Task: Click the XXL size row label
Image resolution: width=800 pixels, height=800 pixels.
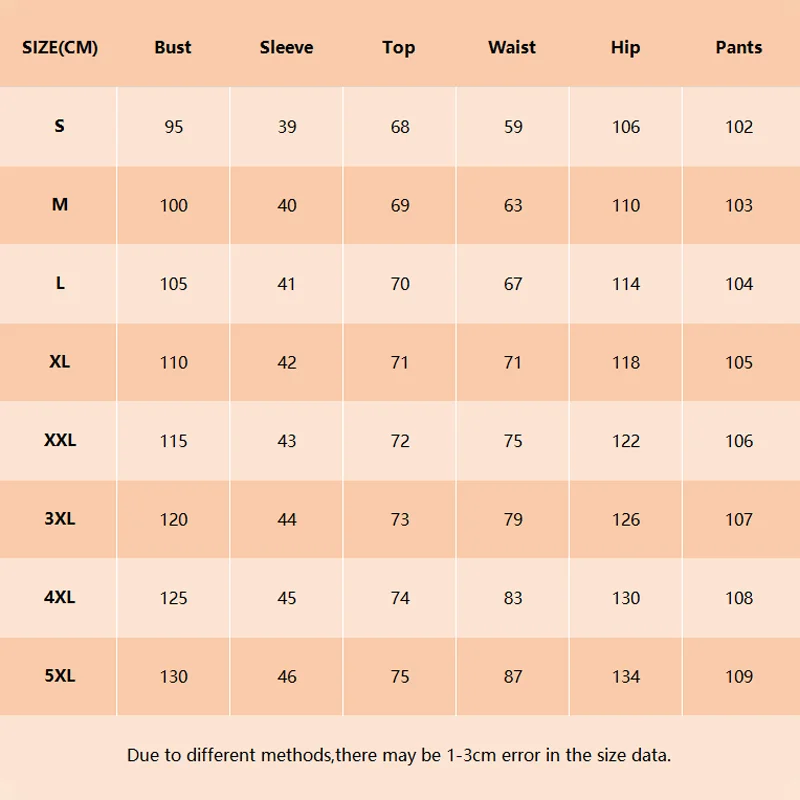Action: 60,440
